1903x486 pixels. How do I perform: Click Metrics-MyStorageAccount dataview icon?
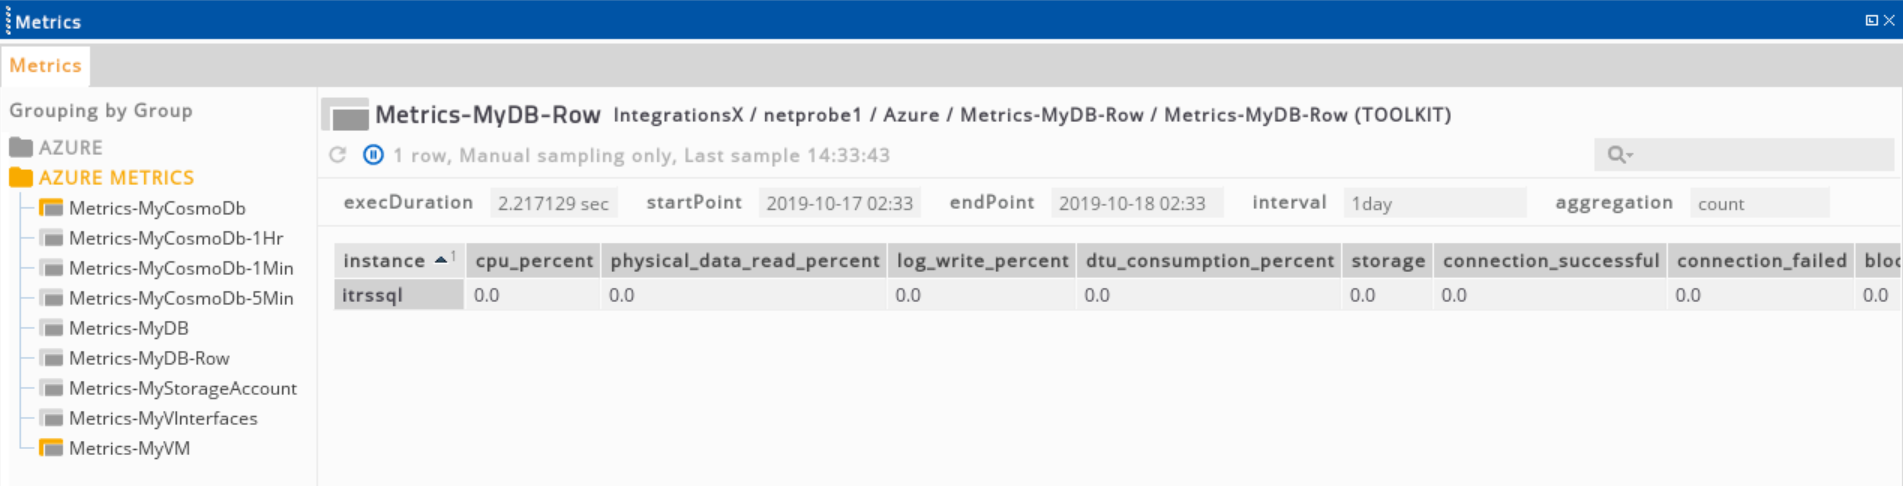[x=51, y=388]
